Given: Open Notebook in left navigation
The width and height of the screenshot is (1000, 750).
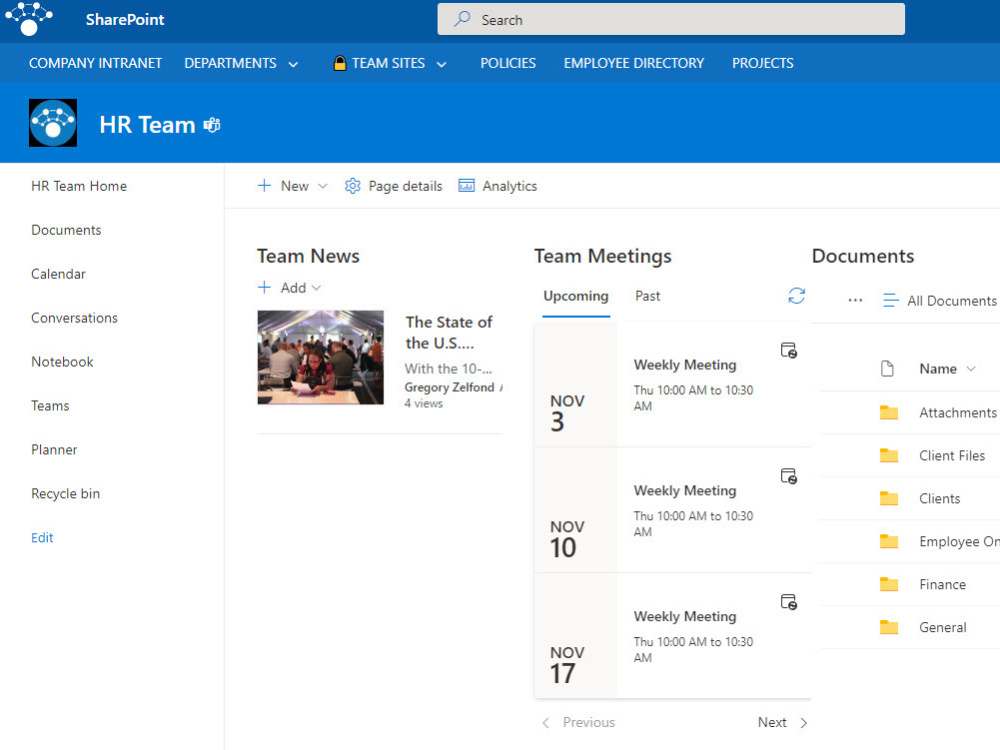Looking at the screenshot, I should (62, 362).
